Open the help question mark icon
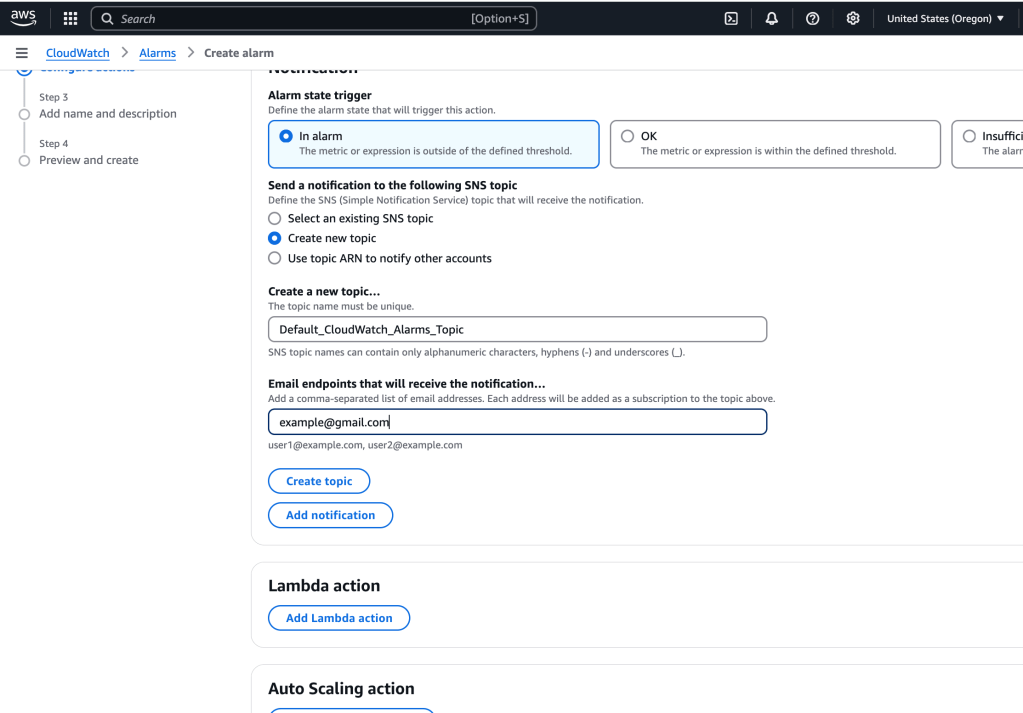Viewport: 1023px width, 713px height. 813,18
